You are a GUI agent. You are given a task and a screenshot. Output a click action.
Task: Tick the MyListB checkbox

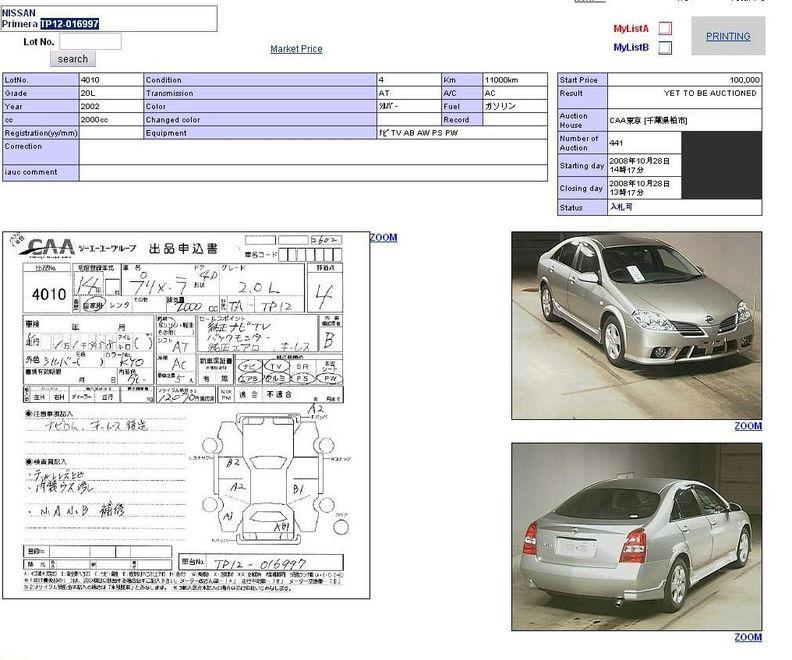click(665, 47)
